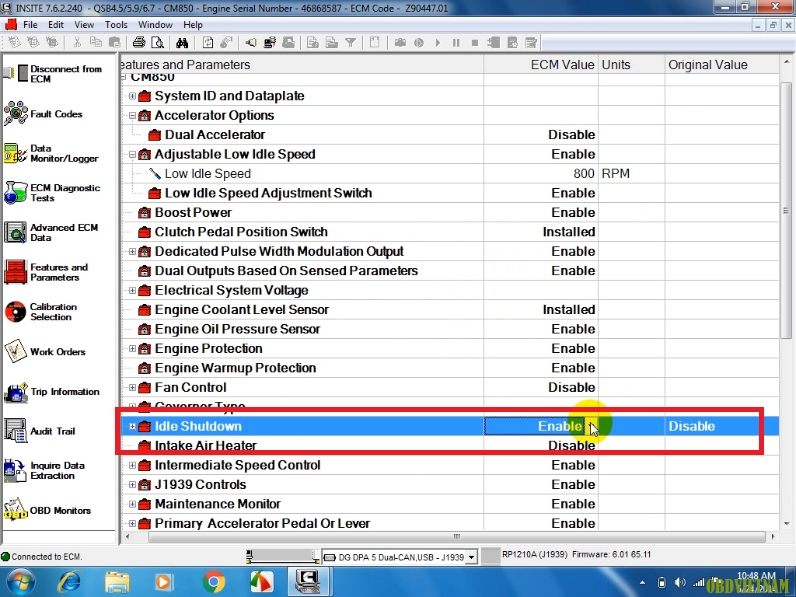Viewport: 796px width, 597px height.
Task: Select the Intake Air Heater row
Action: 450,446
